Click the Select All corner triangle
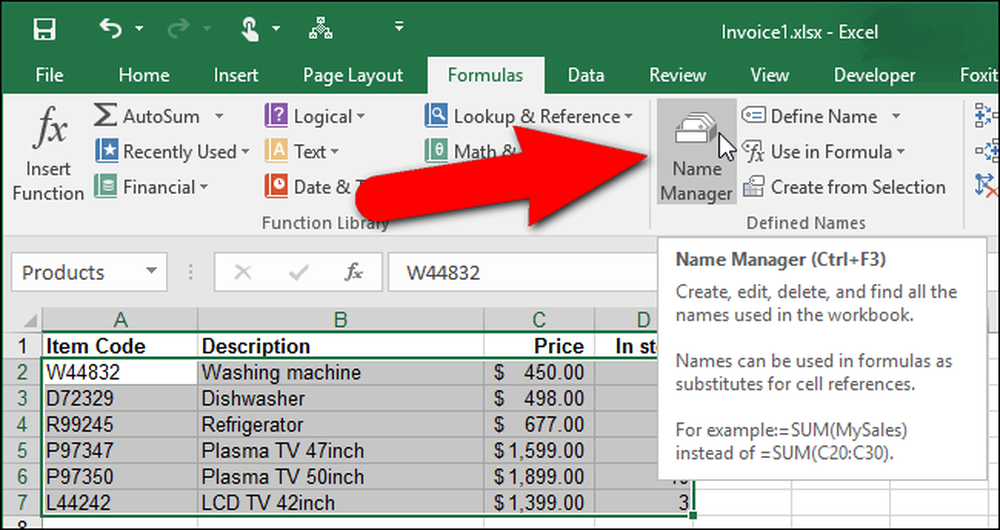Viewport: 1000px width, 530px height. click(29, 320)
